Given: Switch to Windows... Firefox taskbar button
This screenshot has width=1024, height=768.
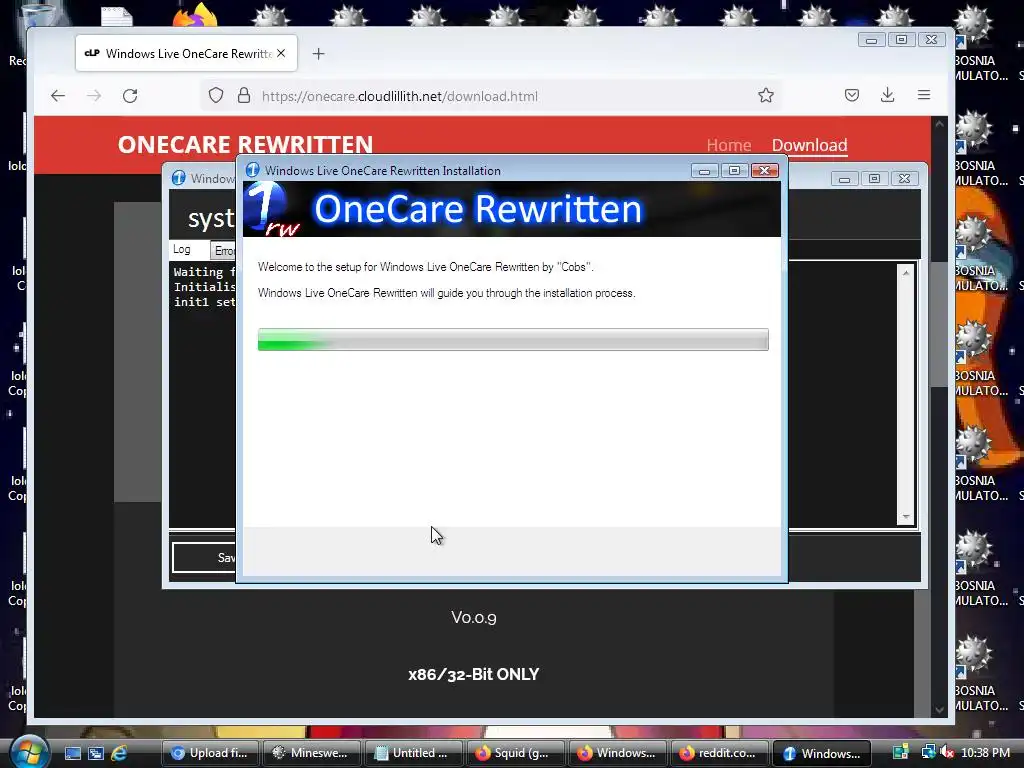Looking at the screenshot, I should point(616,753).
